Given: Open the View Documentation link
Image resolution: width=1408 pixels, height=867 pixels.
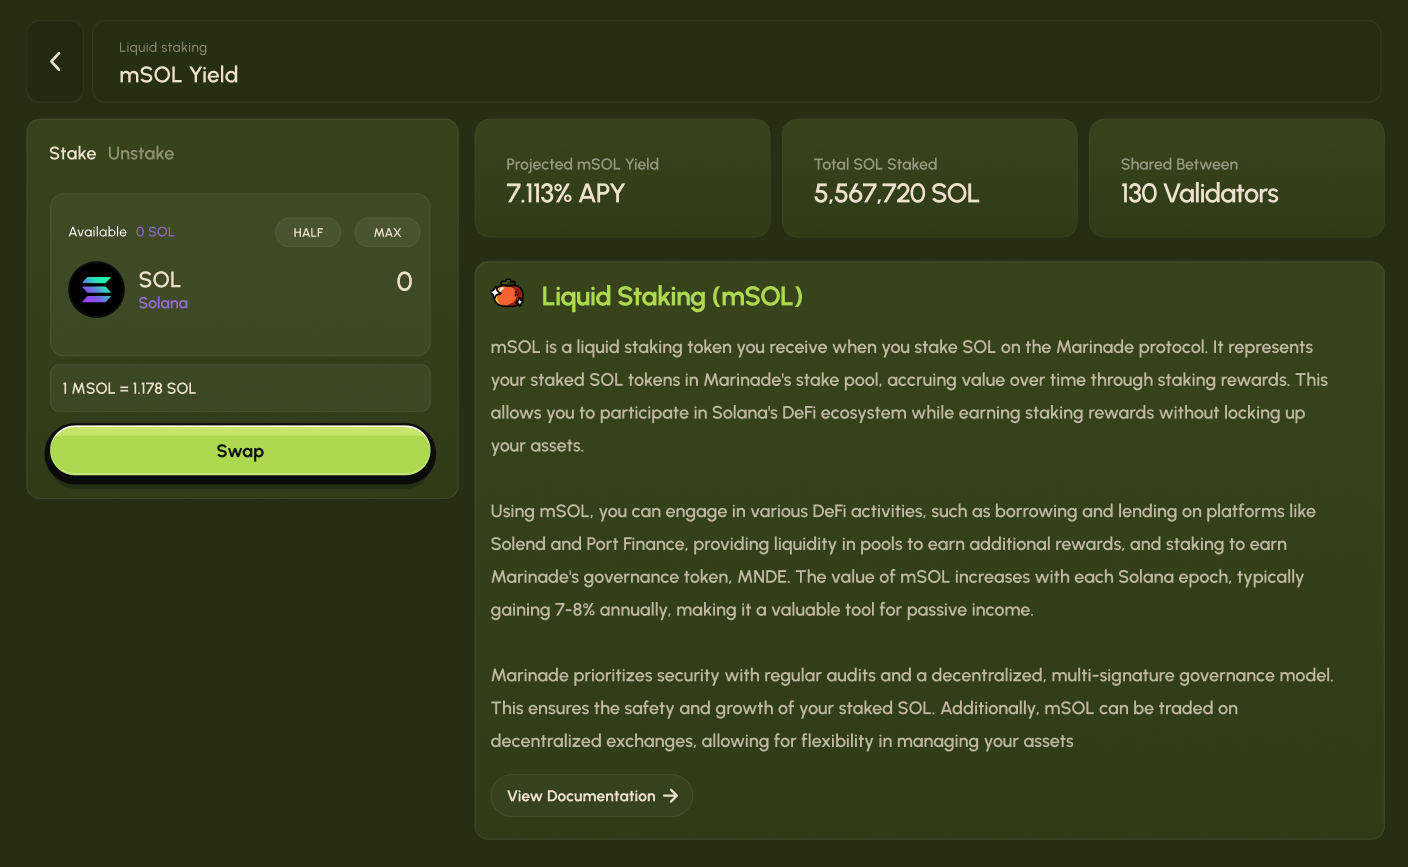Looking at the screenshot, I should (581, 796).
